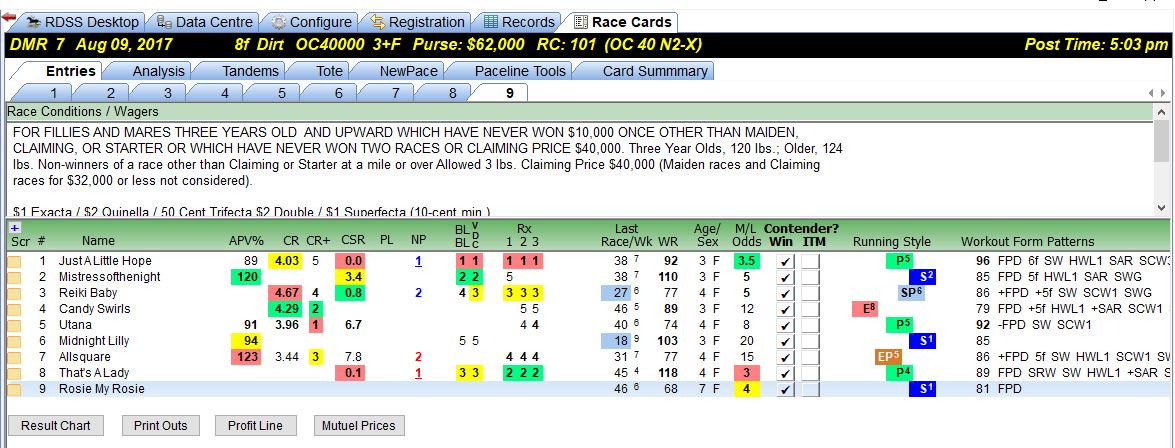Open the Records tab
This screenshot has height=448, width=1175.
pos(519,22)
